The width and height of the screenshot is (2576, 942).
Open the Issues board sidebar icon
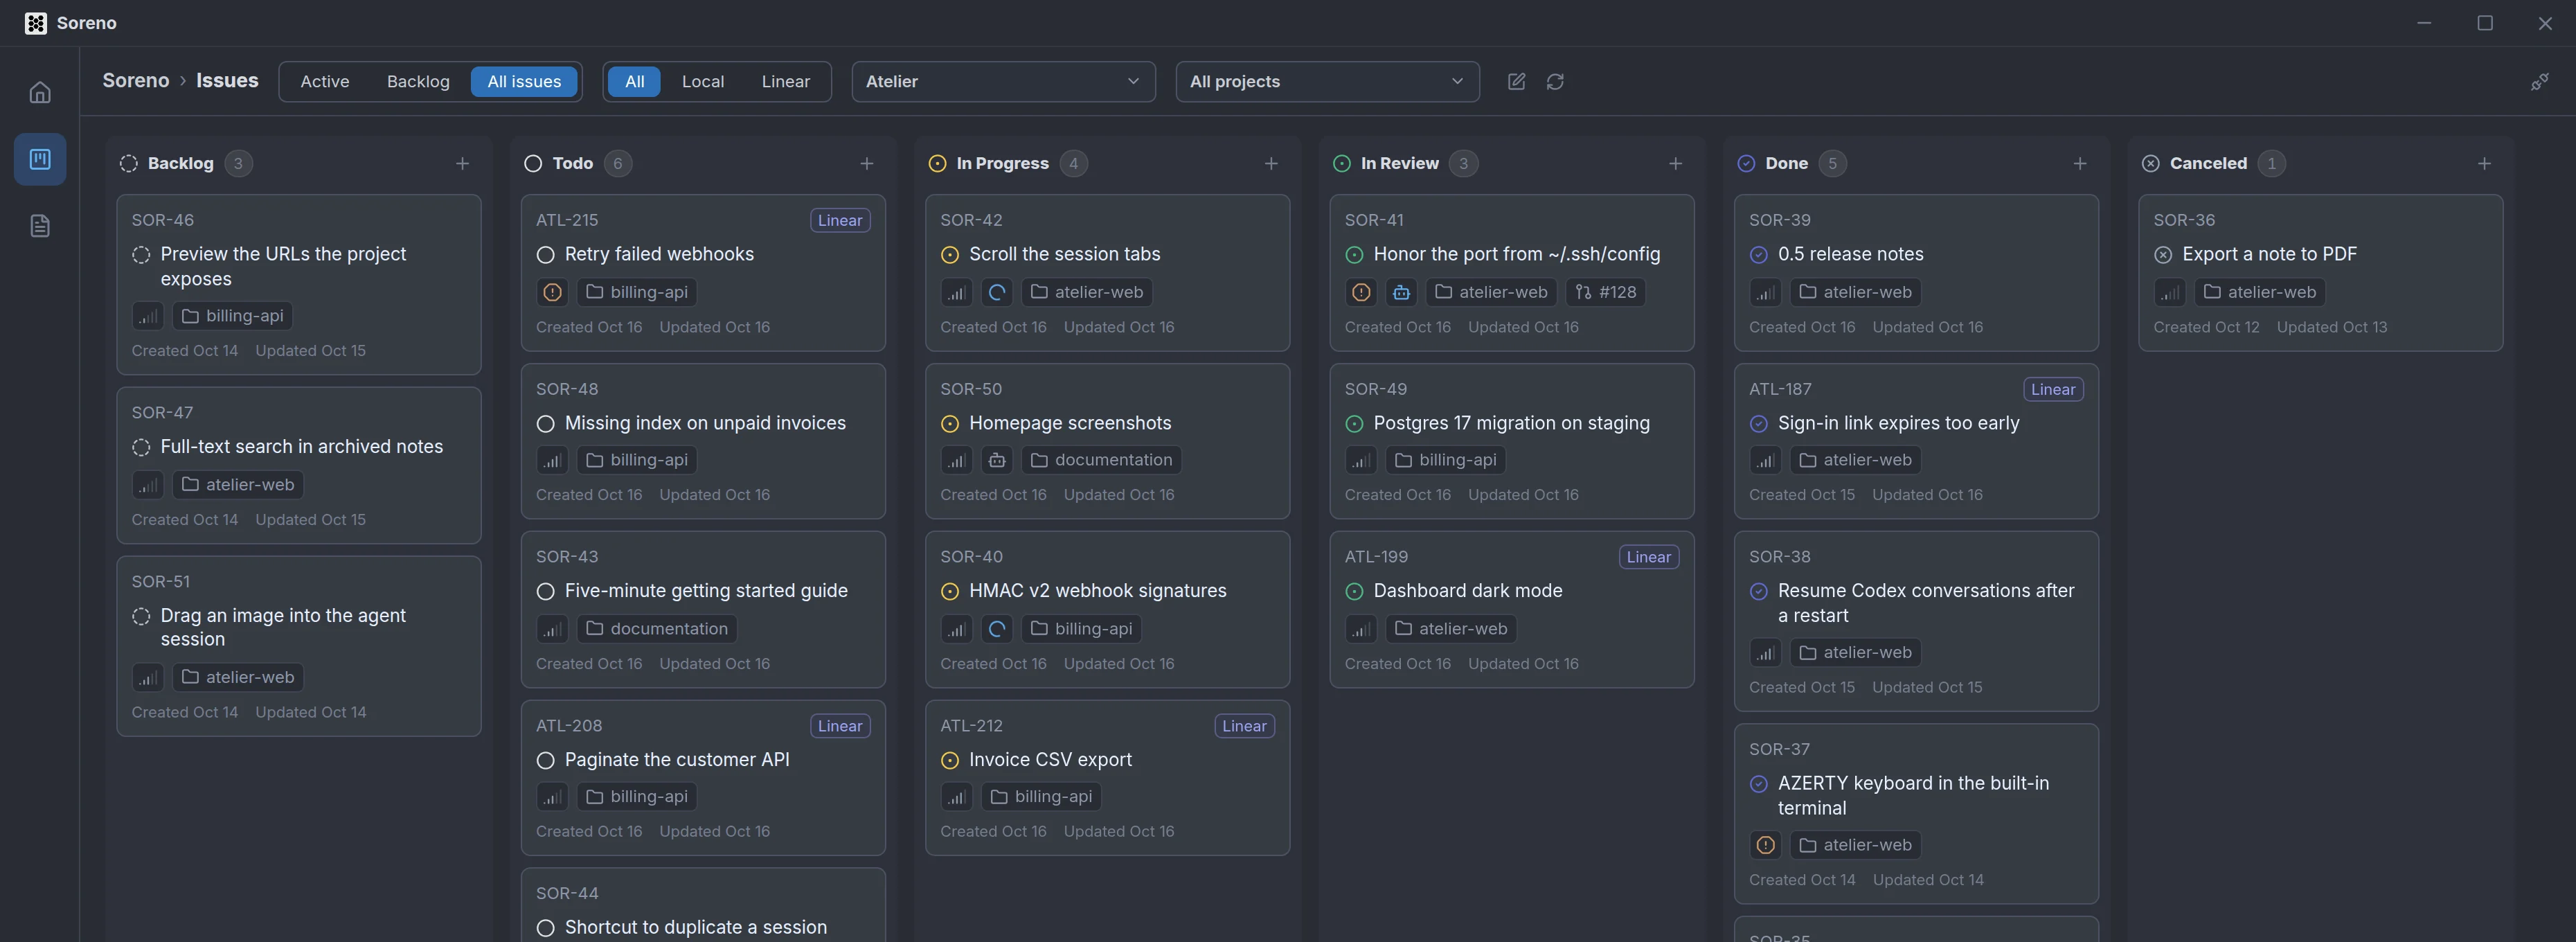click(40, 159)
